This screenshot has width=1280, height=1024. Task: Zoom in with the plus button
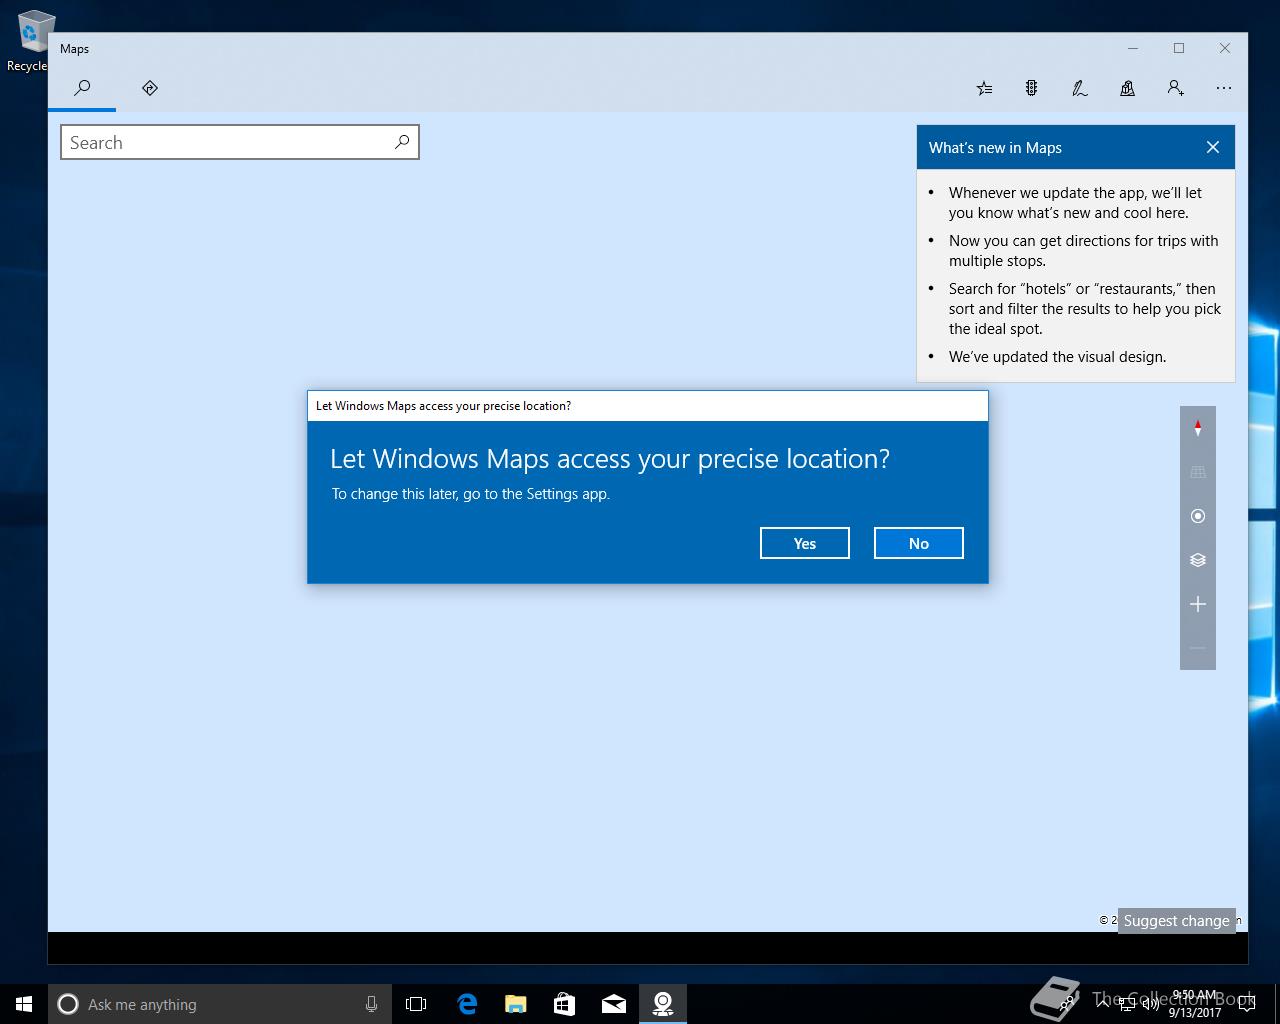1198,604
